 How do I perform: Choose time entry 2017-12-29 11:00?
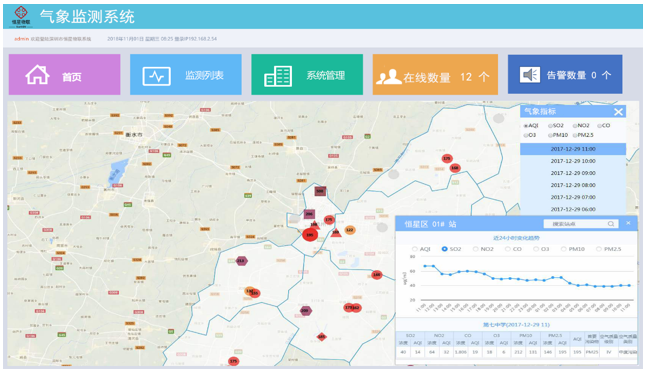coord(573,149)
